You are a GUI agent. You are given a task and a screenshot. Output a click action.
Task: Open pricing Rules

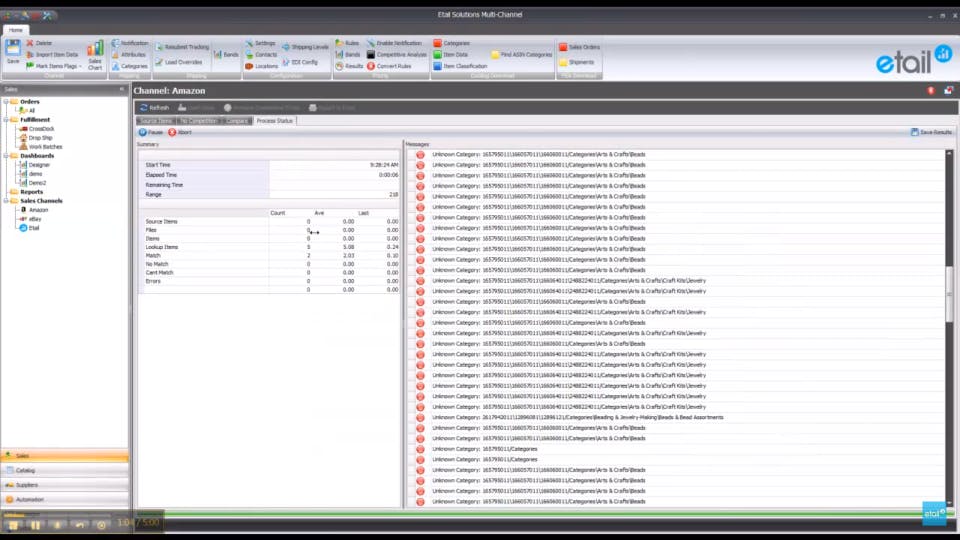(x=347, y=43)
